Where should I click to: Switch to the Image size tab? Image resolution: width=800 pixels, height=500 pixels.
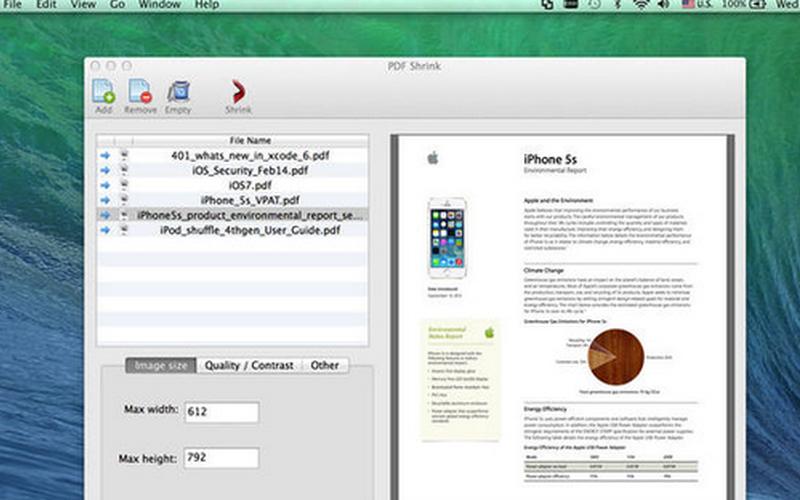point(161,365)
